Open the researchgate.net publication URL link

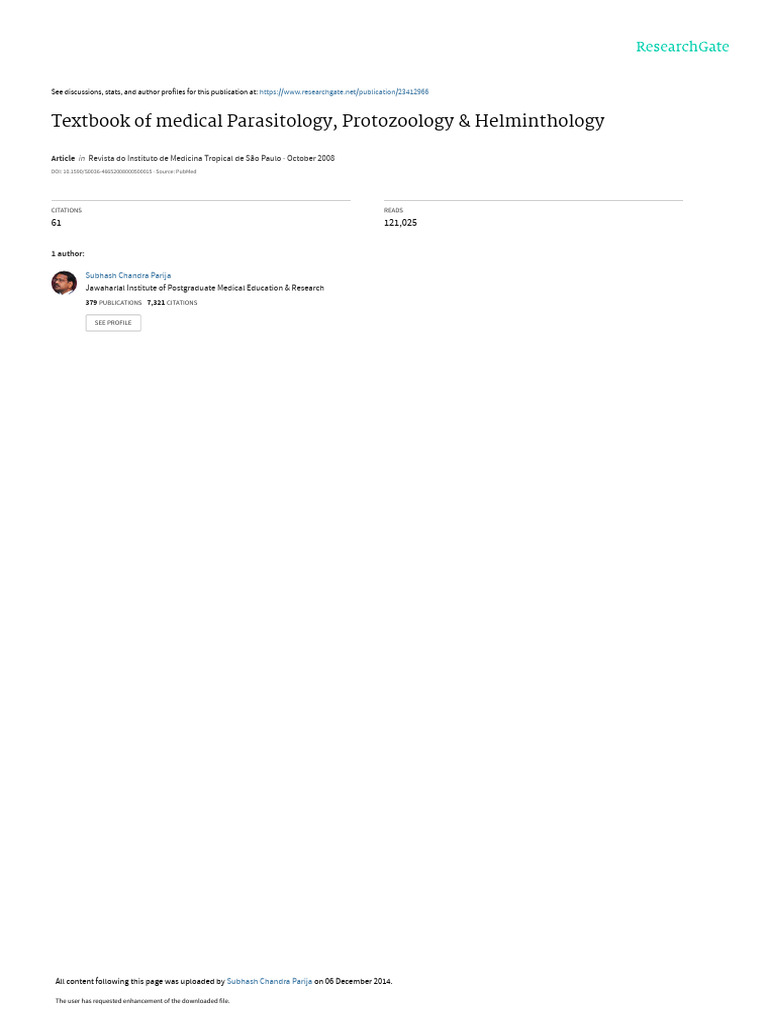click(344, 92)
